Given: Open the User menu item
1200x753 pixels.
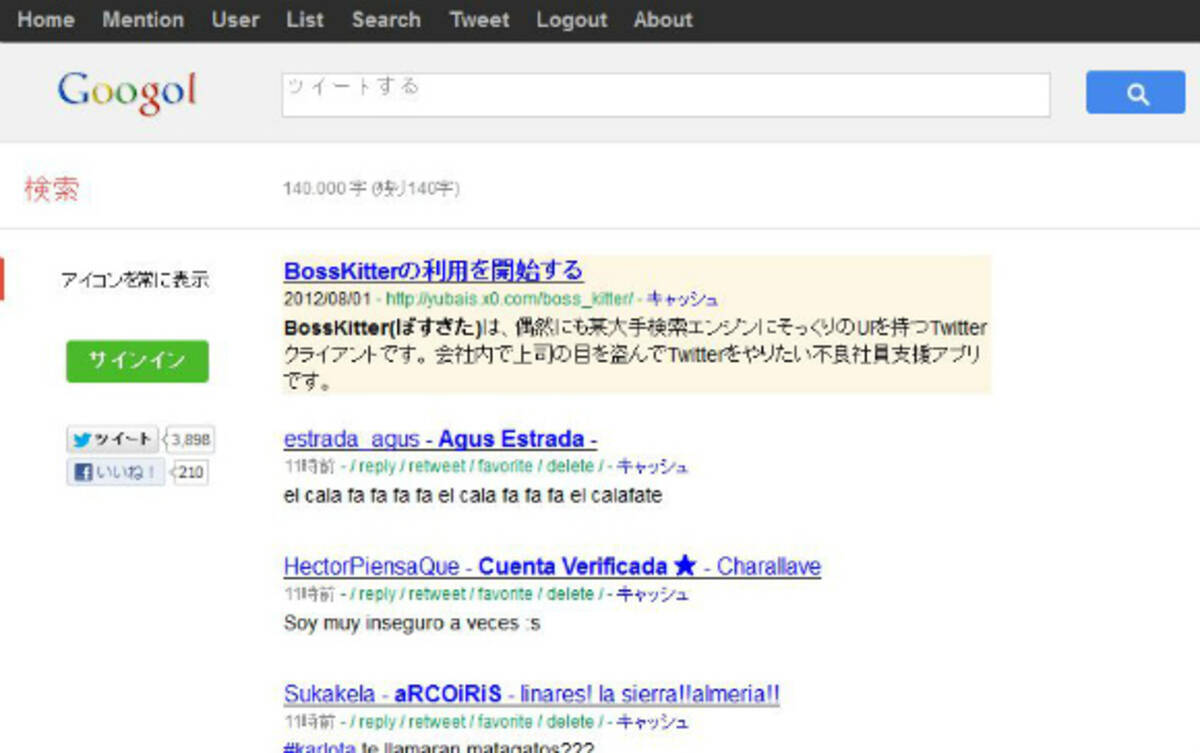Looking at the screenshot, I should pos(235,19).
